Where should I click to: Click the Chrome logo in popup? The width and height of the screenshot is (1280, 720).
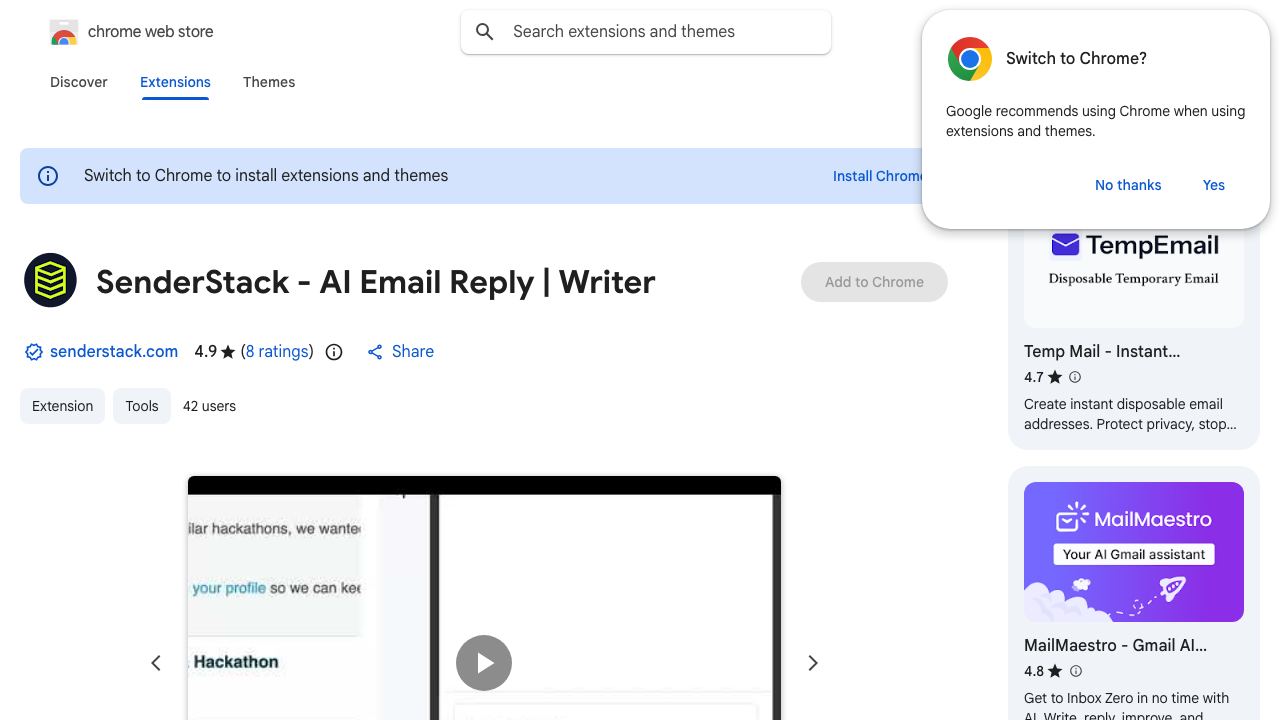[969, 59]
